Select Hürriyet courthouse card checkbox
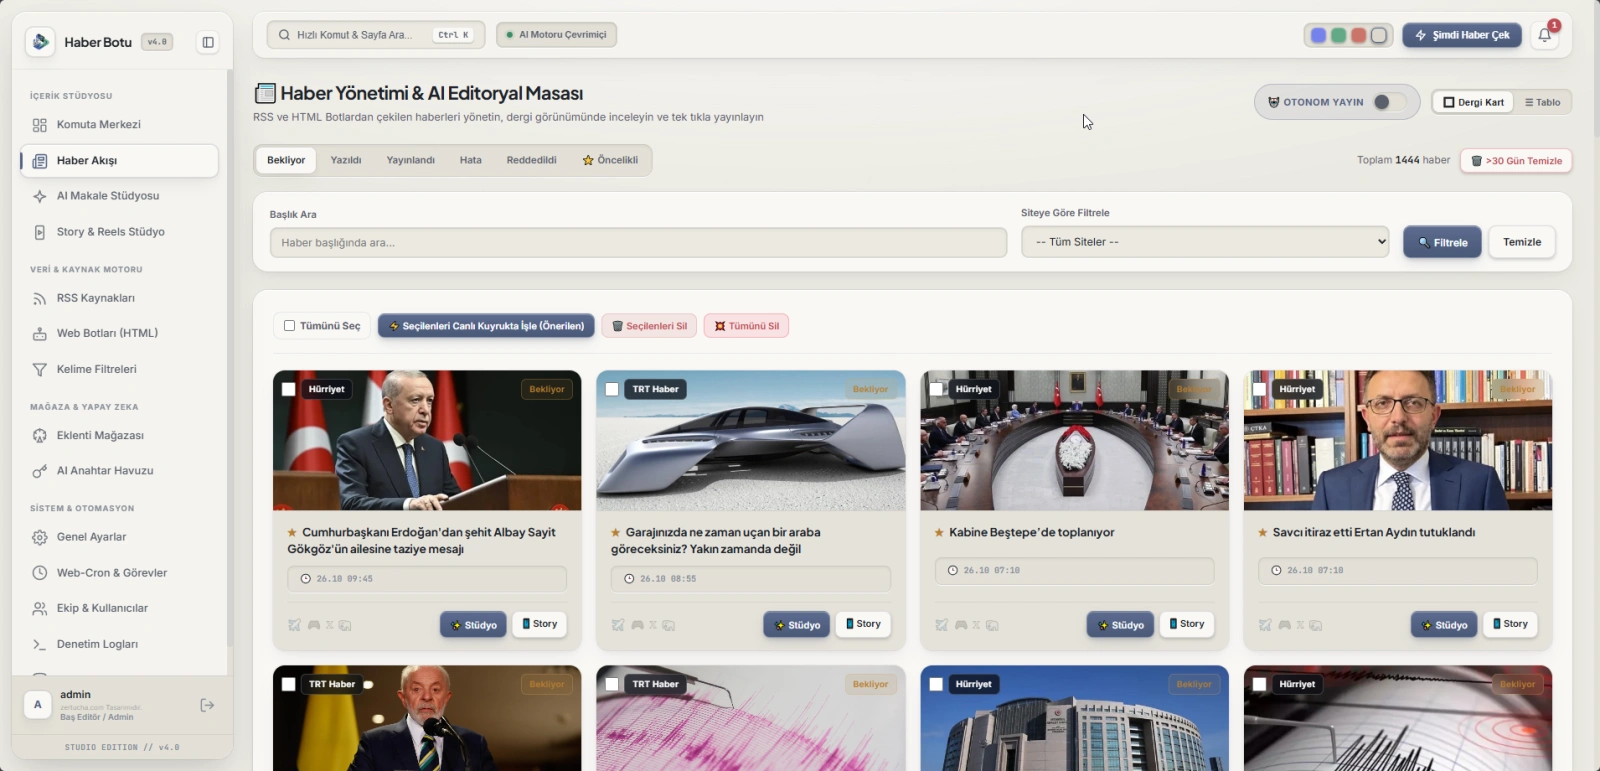This screenshot has width=1600, height=771. click(x=936, y=684)
